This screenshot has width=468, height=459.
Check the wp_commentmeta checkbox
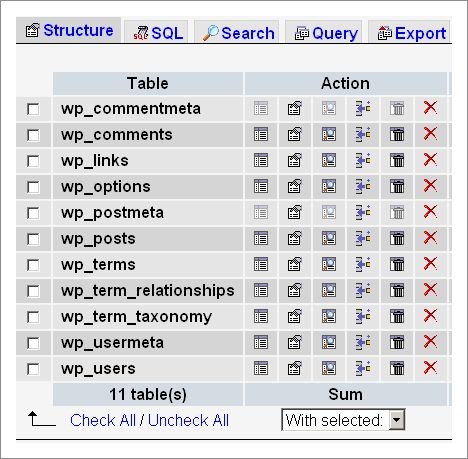pos(33,109)
